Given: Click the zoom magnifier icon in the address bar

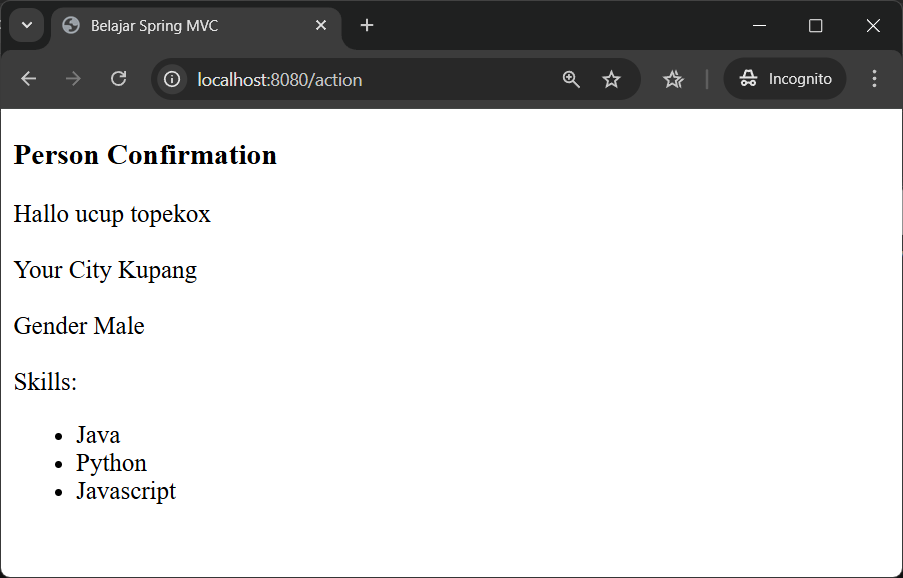Looking at the screenshot, I should point(571,78).
